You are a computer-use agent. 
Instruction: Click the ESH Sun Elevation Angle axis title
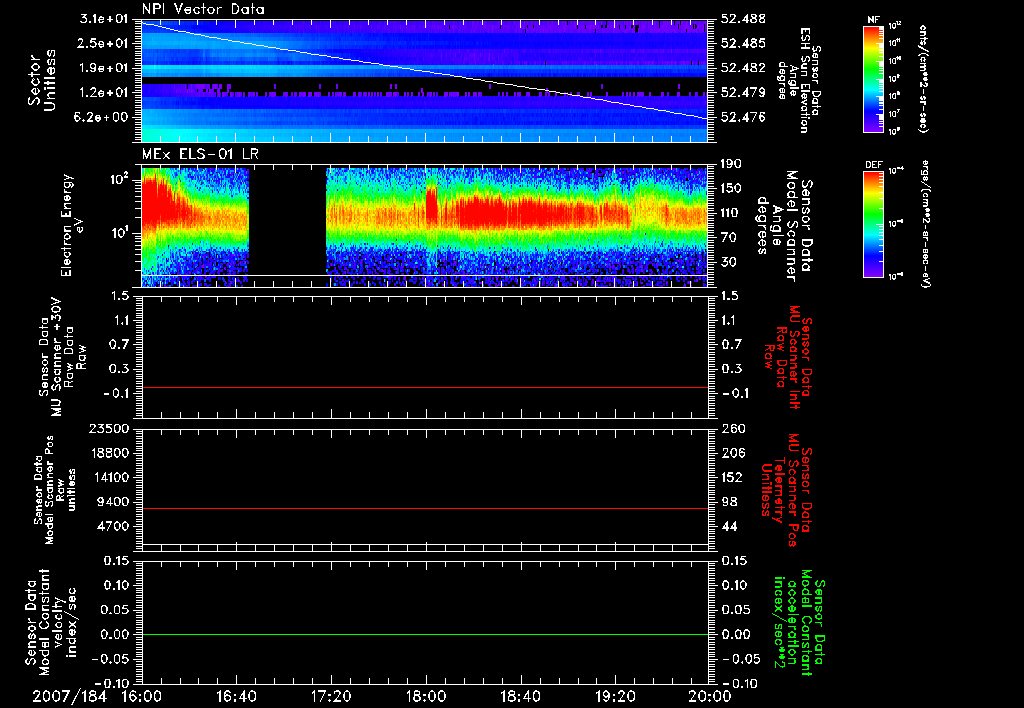point(797,80)
